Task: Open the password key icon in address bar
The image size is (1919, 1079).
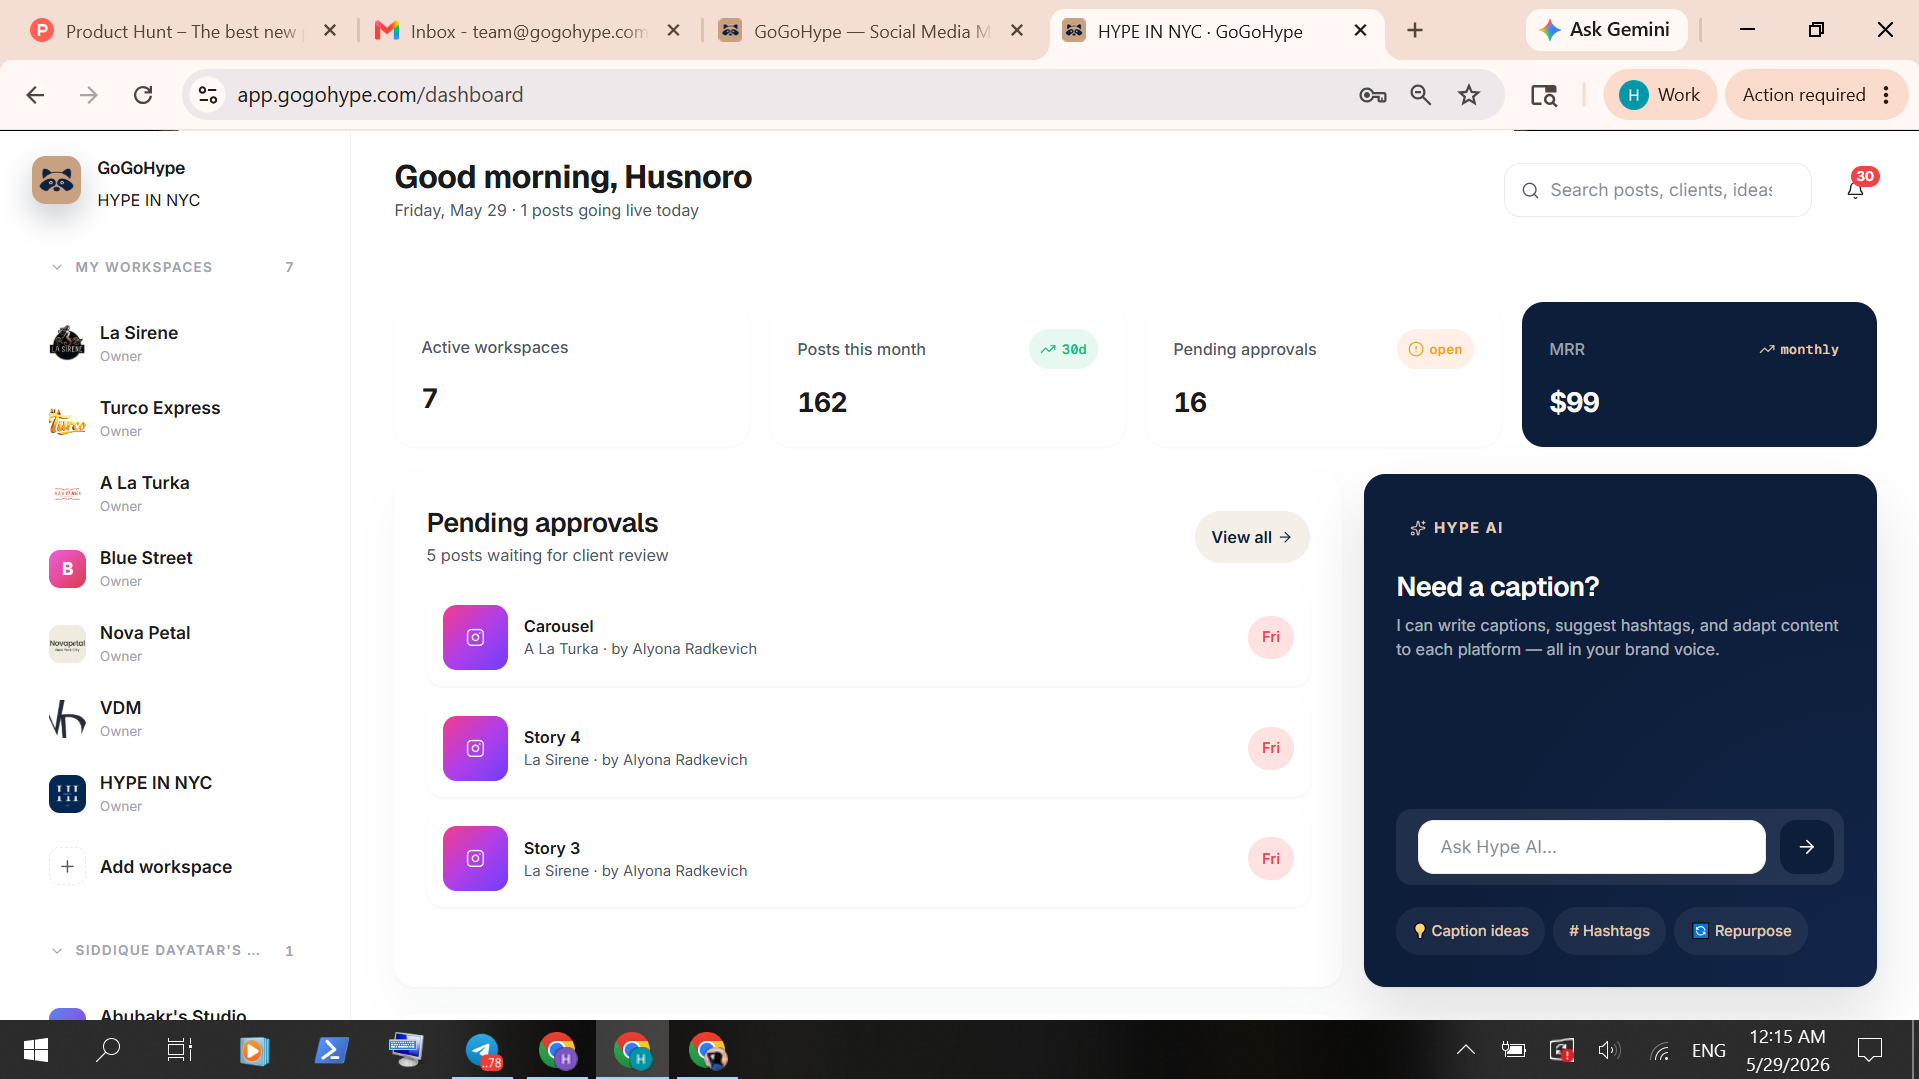Action: (x=1372, y=95)
